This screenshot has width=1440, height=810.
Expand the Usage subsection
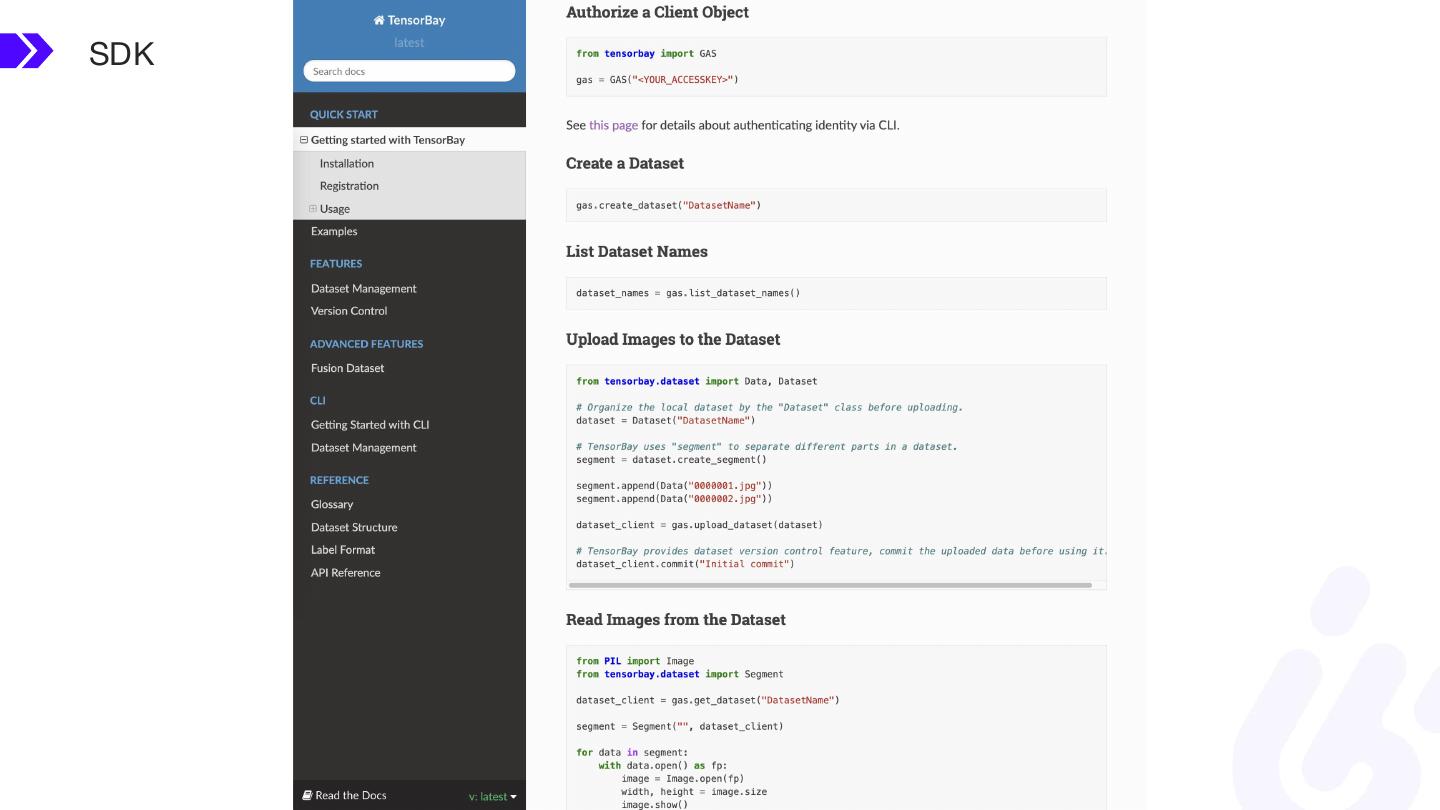pos(313,209)
